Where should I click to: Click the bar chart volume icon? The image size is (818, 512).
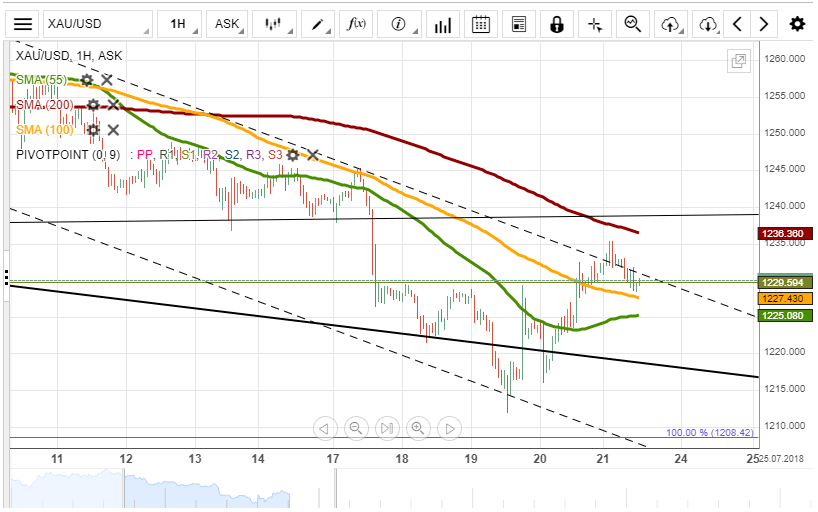(442, 24)
